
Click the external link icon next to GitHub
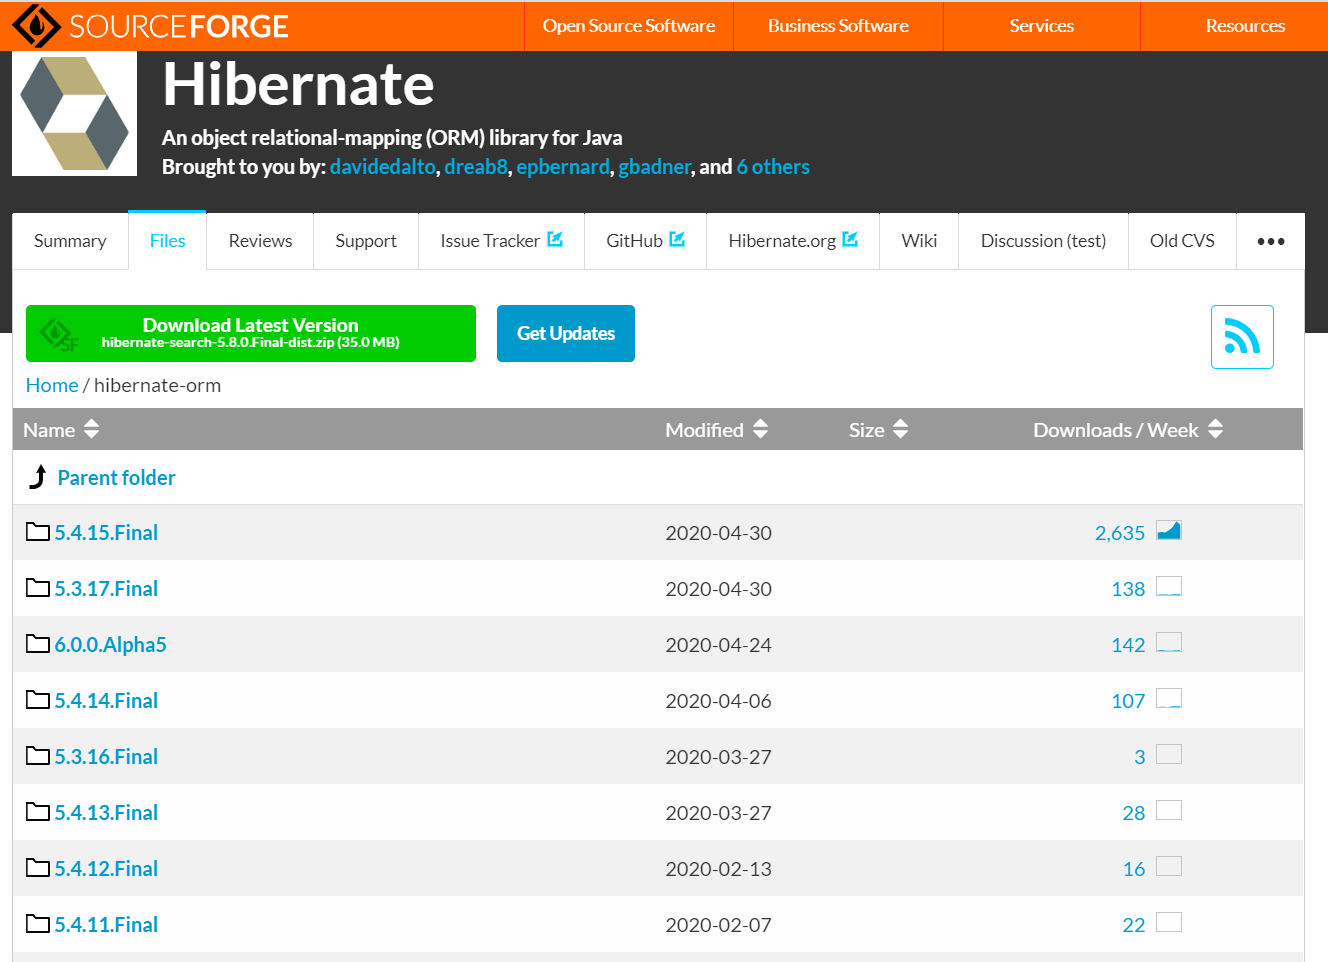point(677,239)
